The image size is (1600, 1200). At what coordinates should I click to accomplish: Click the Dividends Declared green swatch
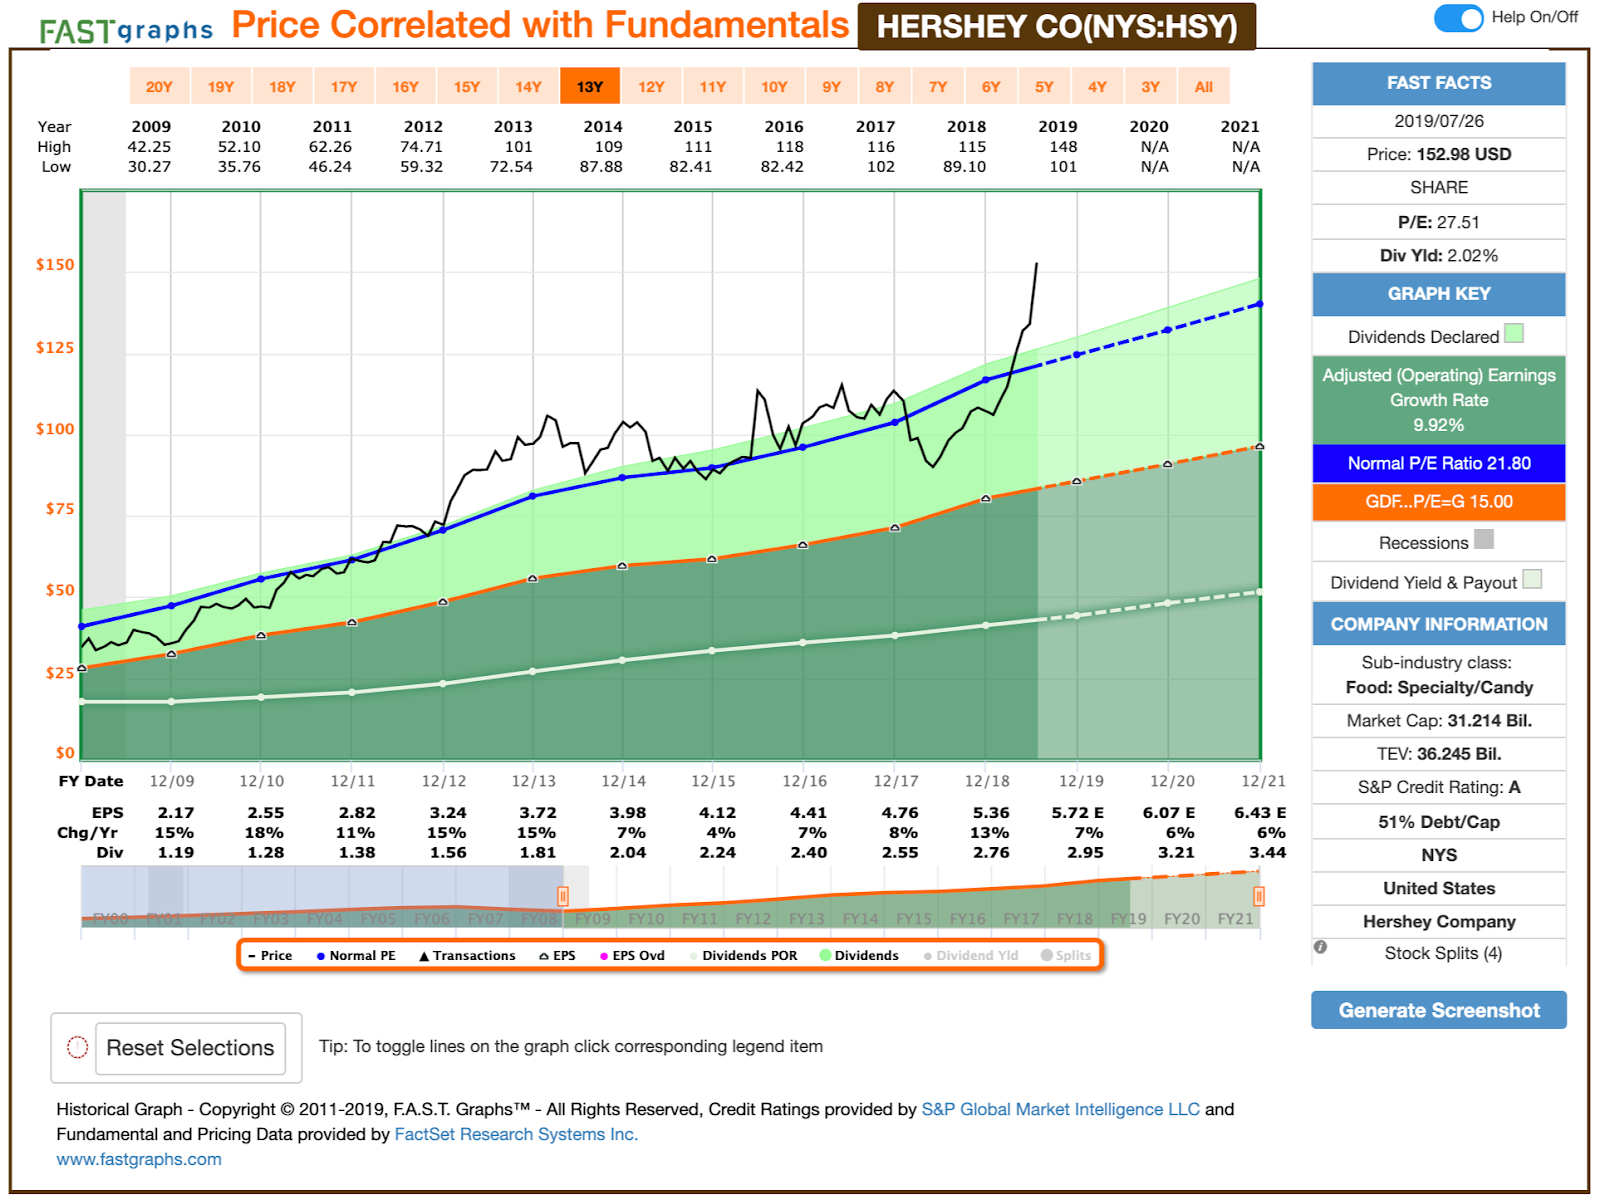1514,333
